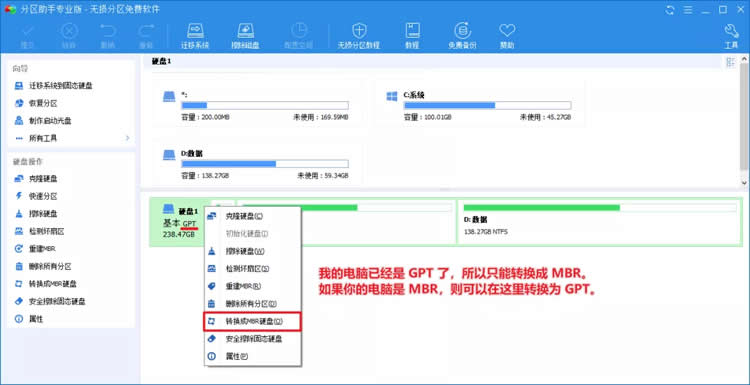The height and width of the screenshot is (385, 750).
Task: Click the disk list vertical scrollbar down arrow
Action: coord(745,183)
